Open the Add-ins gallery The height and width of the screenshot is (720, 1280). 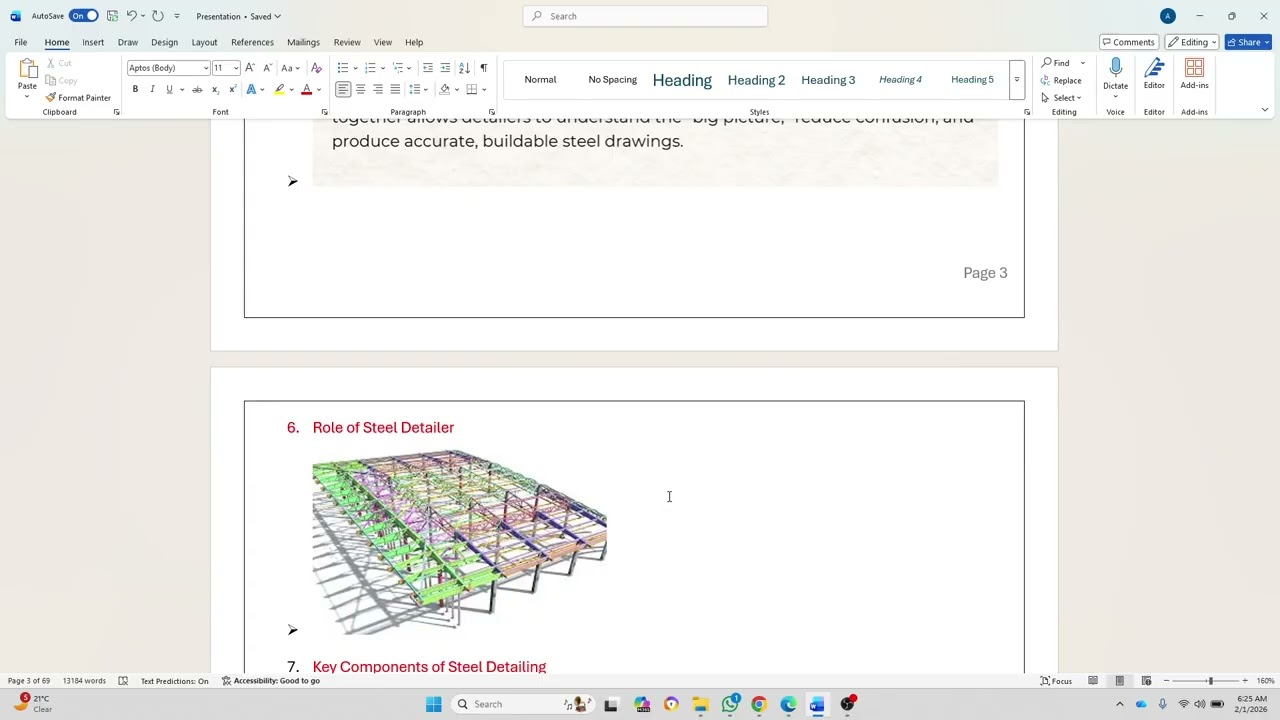point(1194,74)
